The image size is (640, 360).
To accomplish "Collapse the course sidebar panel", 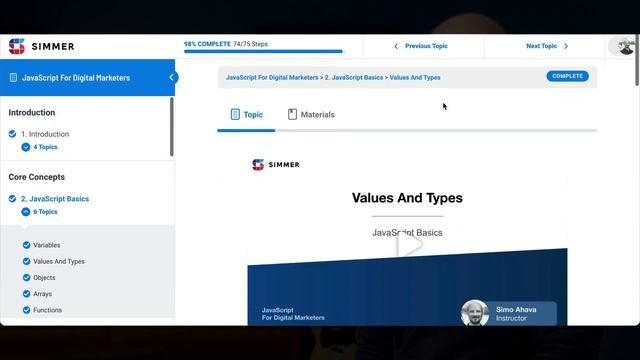I will [172, 77].
